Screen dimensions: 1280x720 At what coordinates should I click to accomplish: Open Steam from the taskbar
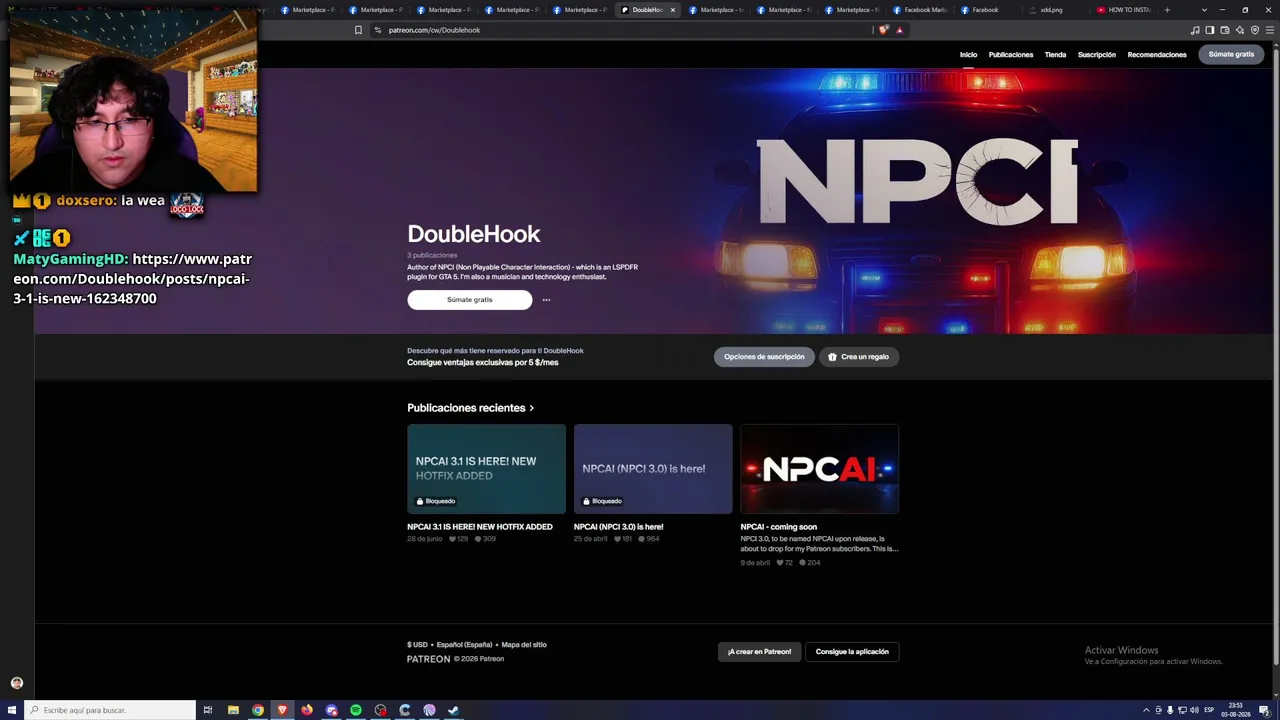pyautogui.click(x=454, y=710)
